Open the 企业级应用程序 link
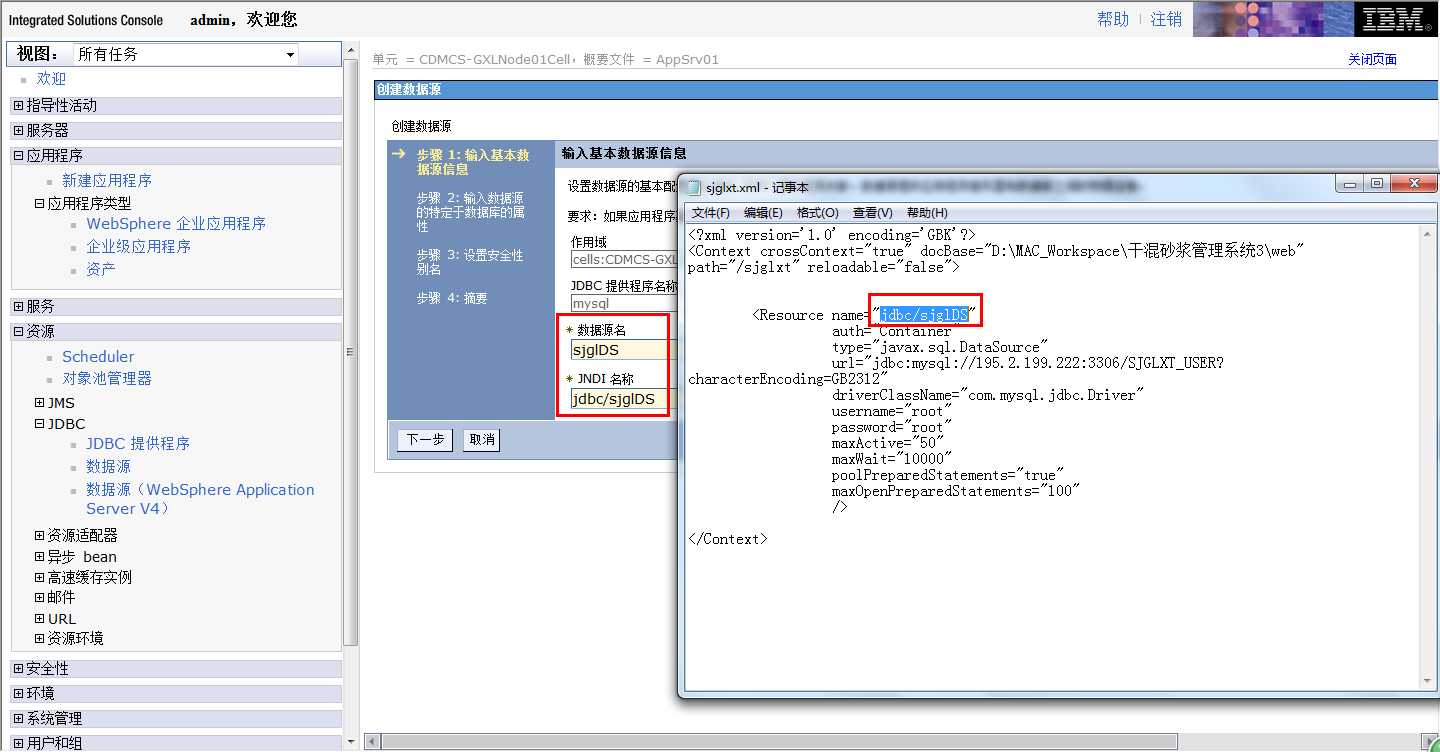 [x=138, y=246]
